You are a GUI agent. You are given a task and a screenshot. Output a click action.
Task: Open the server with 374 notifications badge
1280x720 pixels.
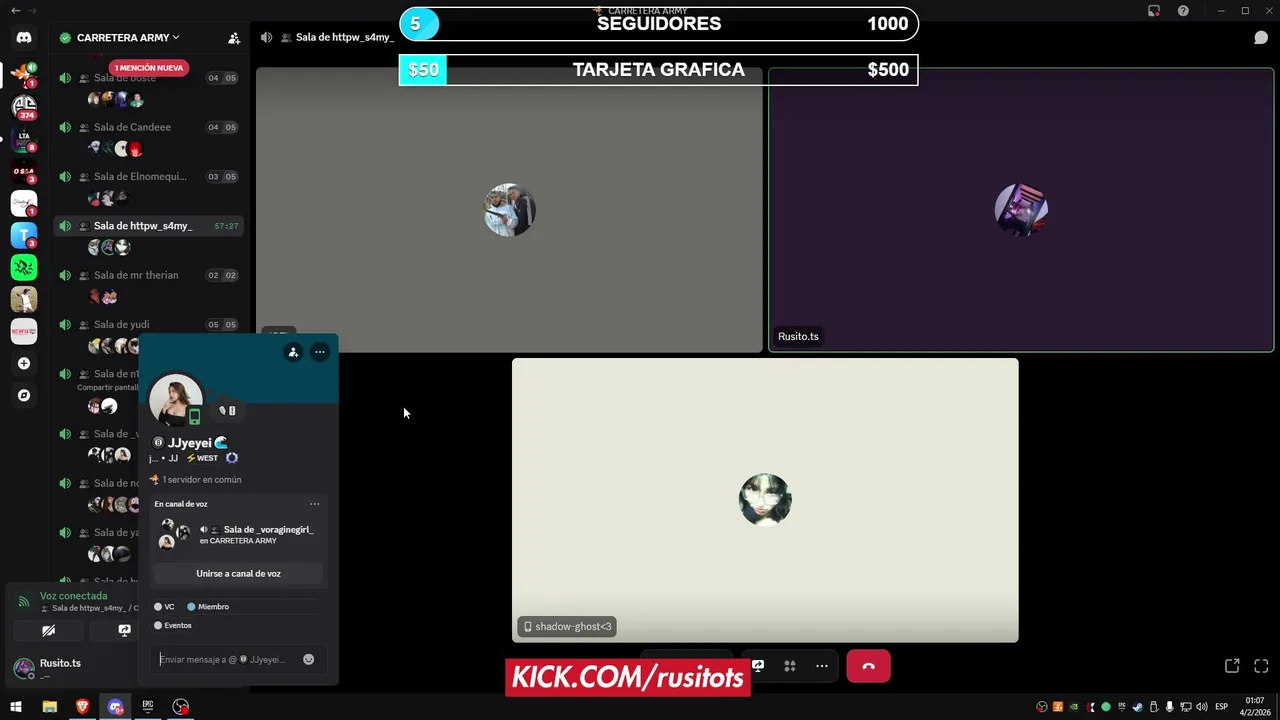(x=24, y=106)
